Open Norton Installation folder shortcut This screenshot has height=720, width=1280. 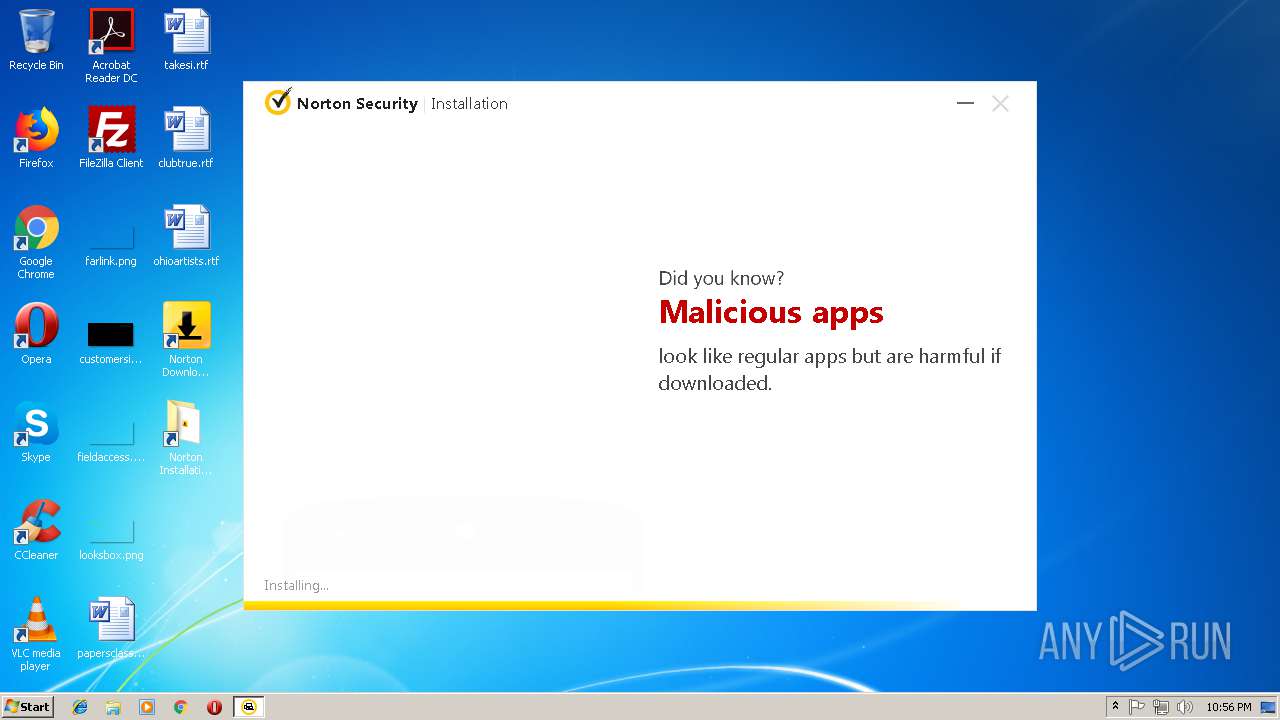tap(186, 438)
